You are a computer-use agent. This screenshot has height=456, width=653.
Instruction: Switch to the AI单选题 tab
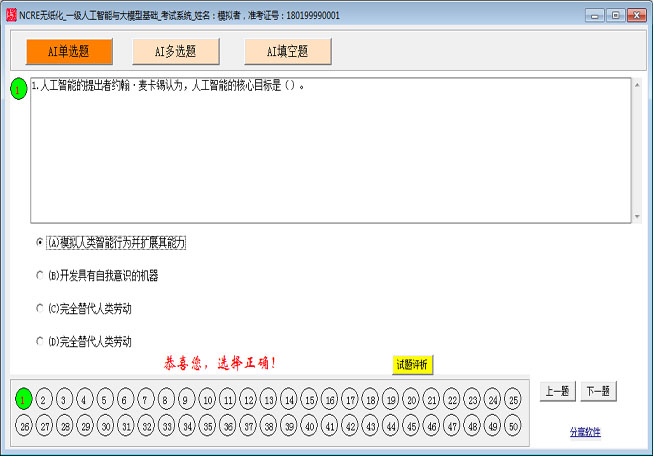click(69, 52)
